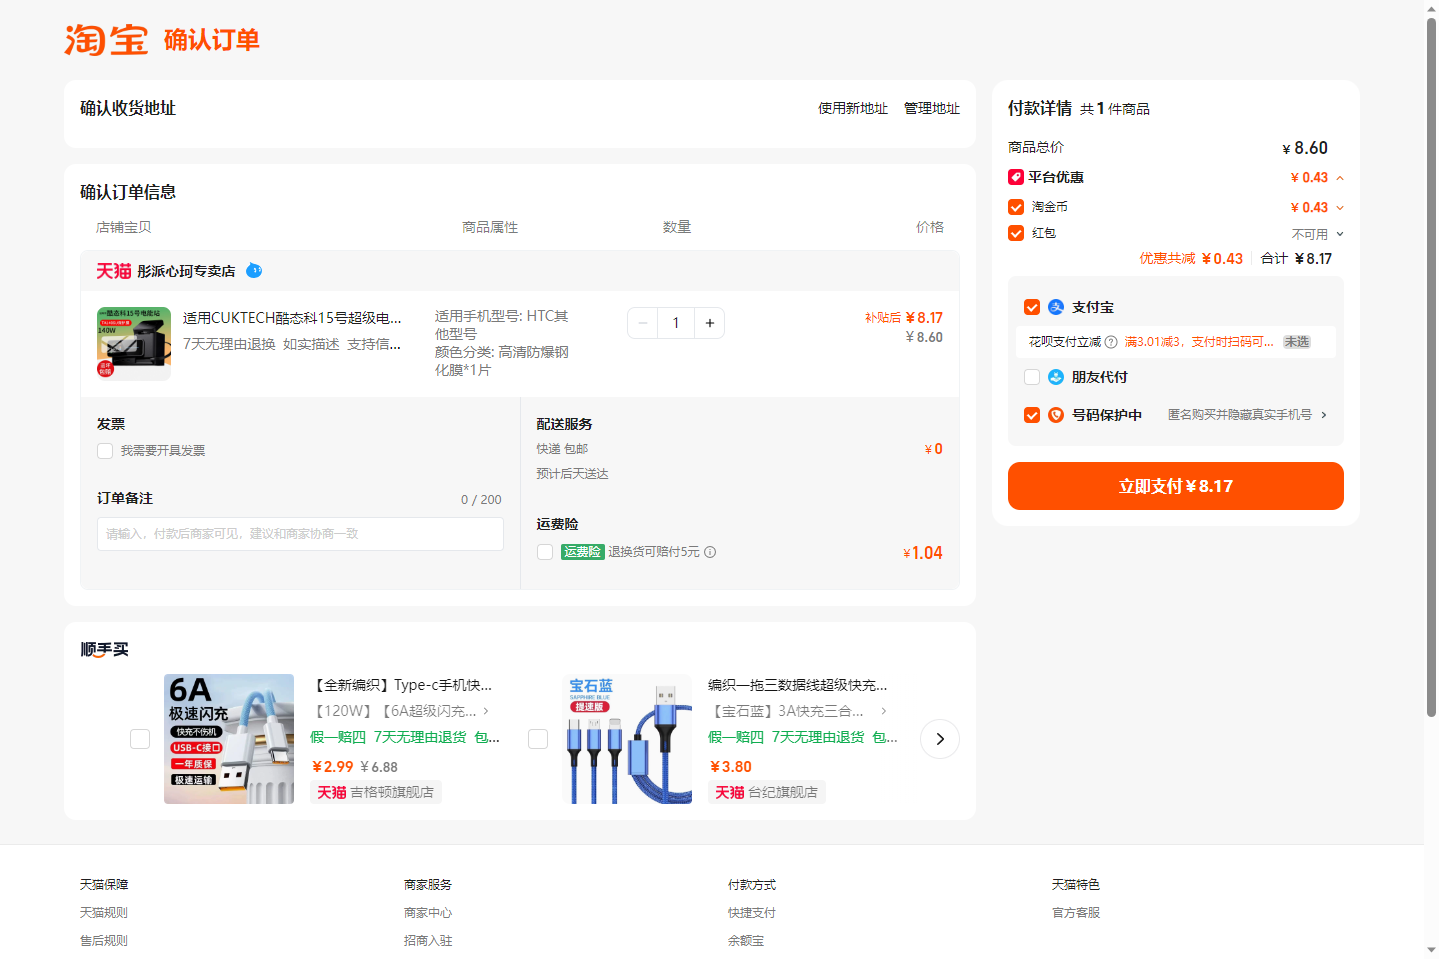Click the page vertical scrollbar
The image size is (1439, 959).
click(x=1431, y=366)
